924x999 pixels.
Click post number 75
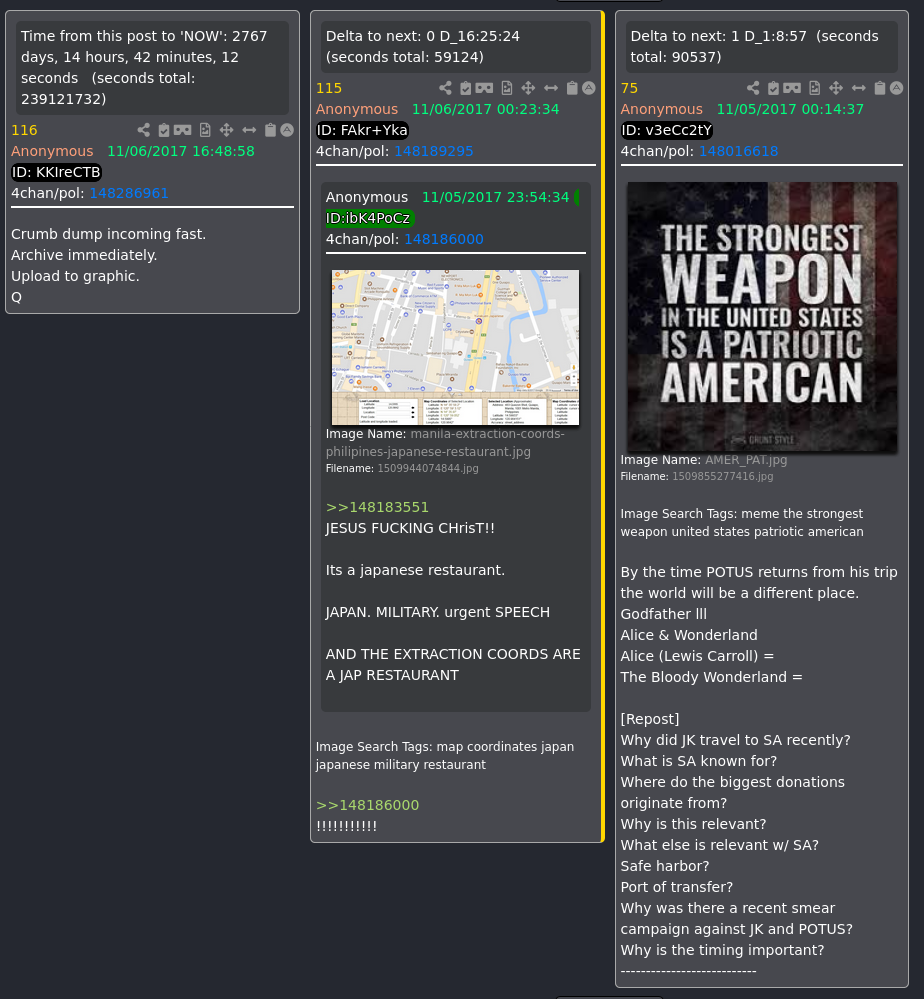pyautogui.click(x=629, y=88)
